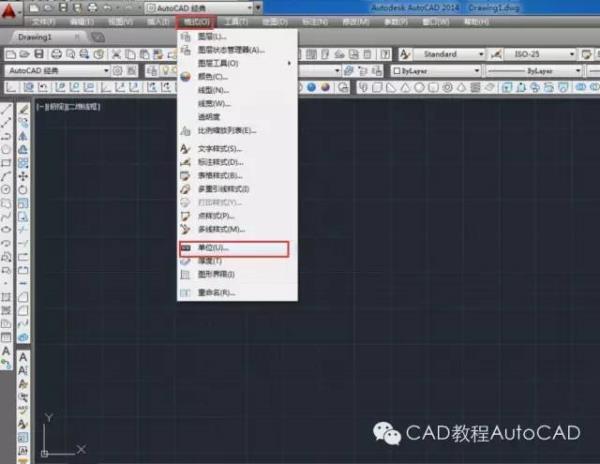Select the Rotate tool in Modify toolbar
Screen dimensions: 600x464
coord(23,189)
